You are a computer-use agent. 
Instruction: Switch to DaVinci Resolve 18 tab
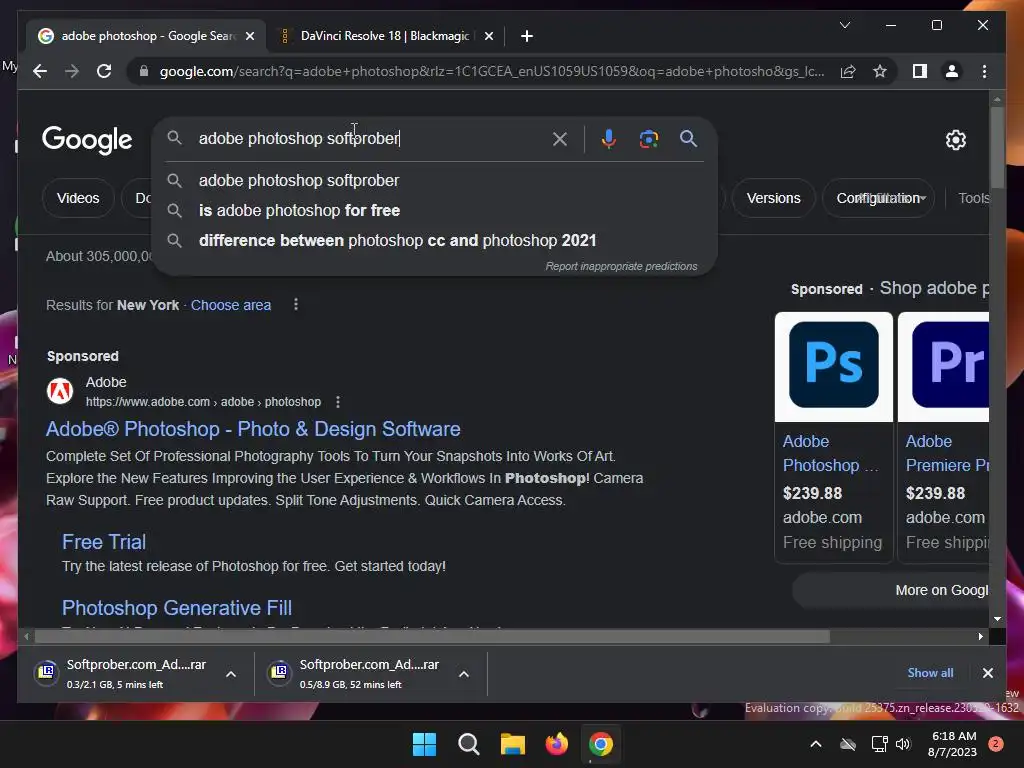(385, 36)
